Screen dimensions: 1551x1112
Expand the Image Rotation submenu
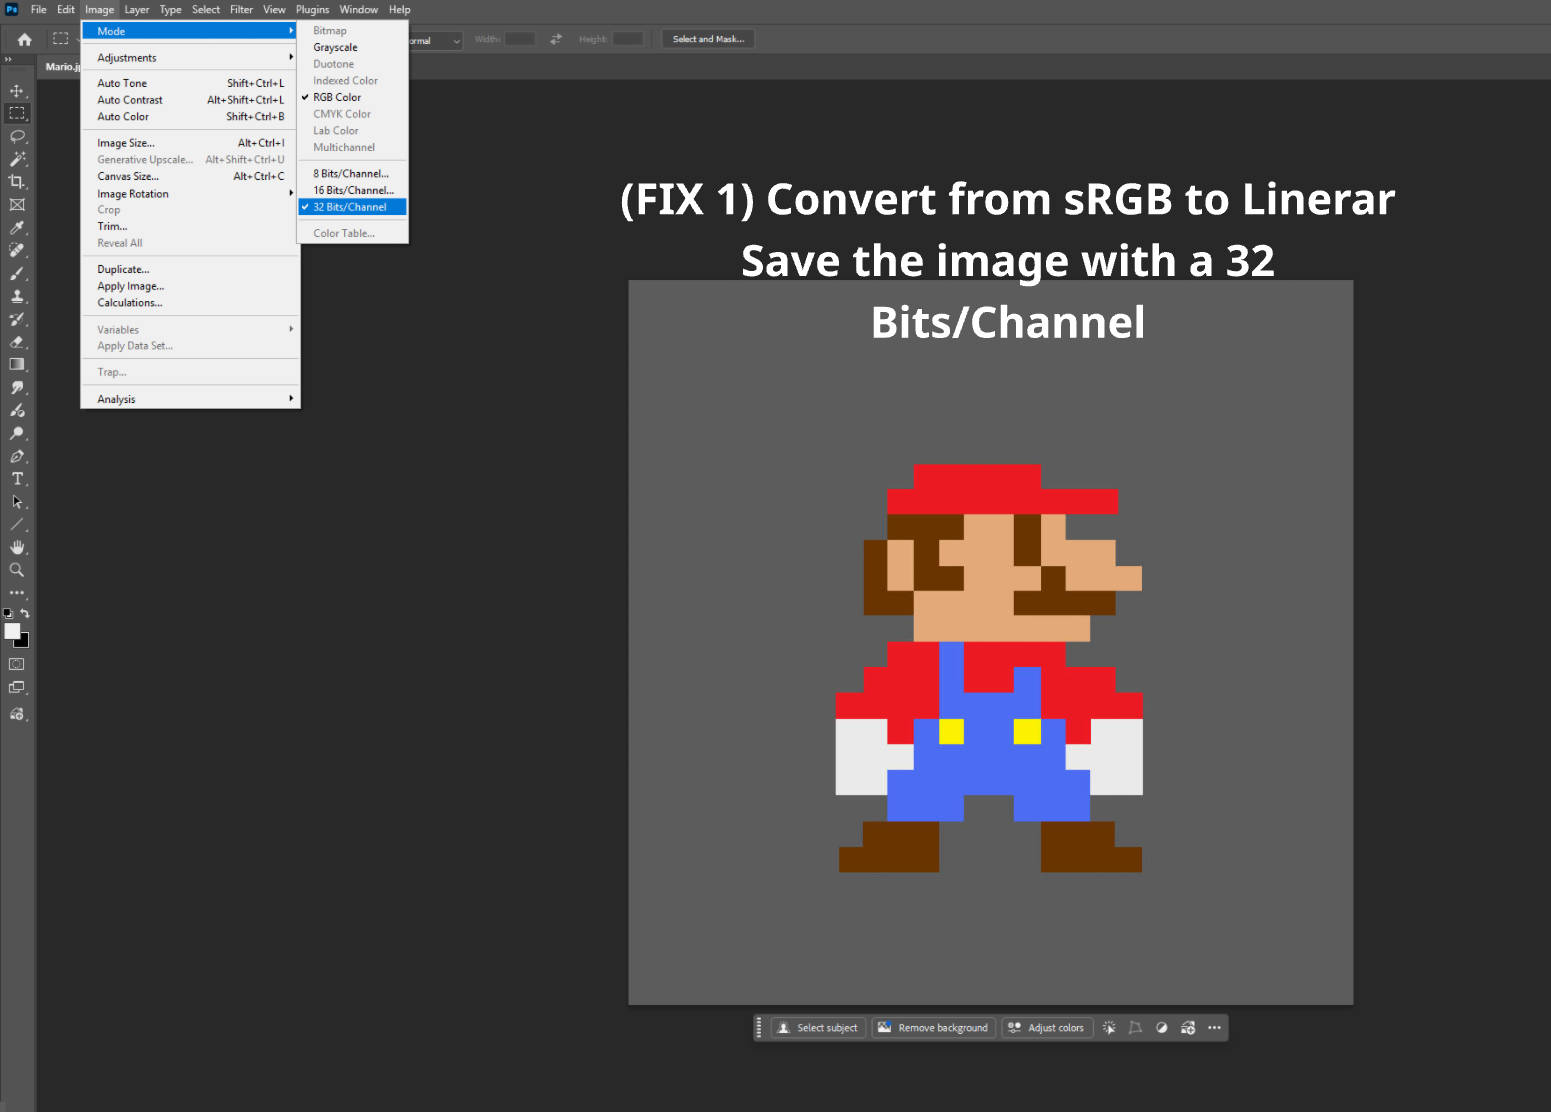point(190,194)
